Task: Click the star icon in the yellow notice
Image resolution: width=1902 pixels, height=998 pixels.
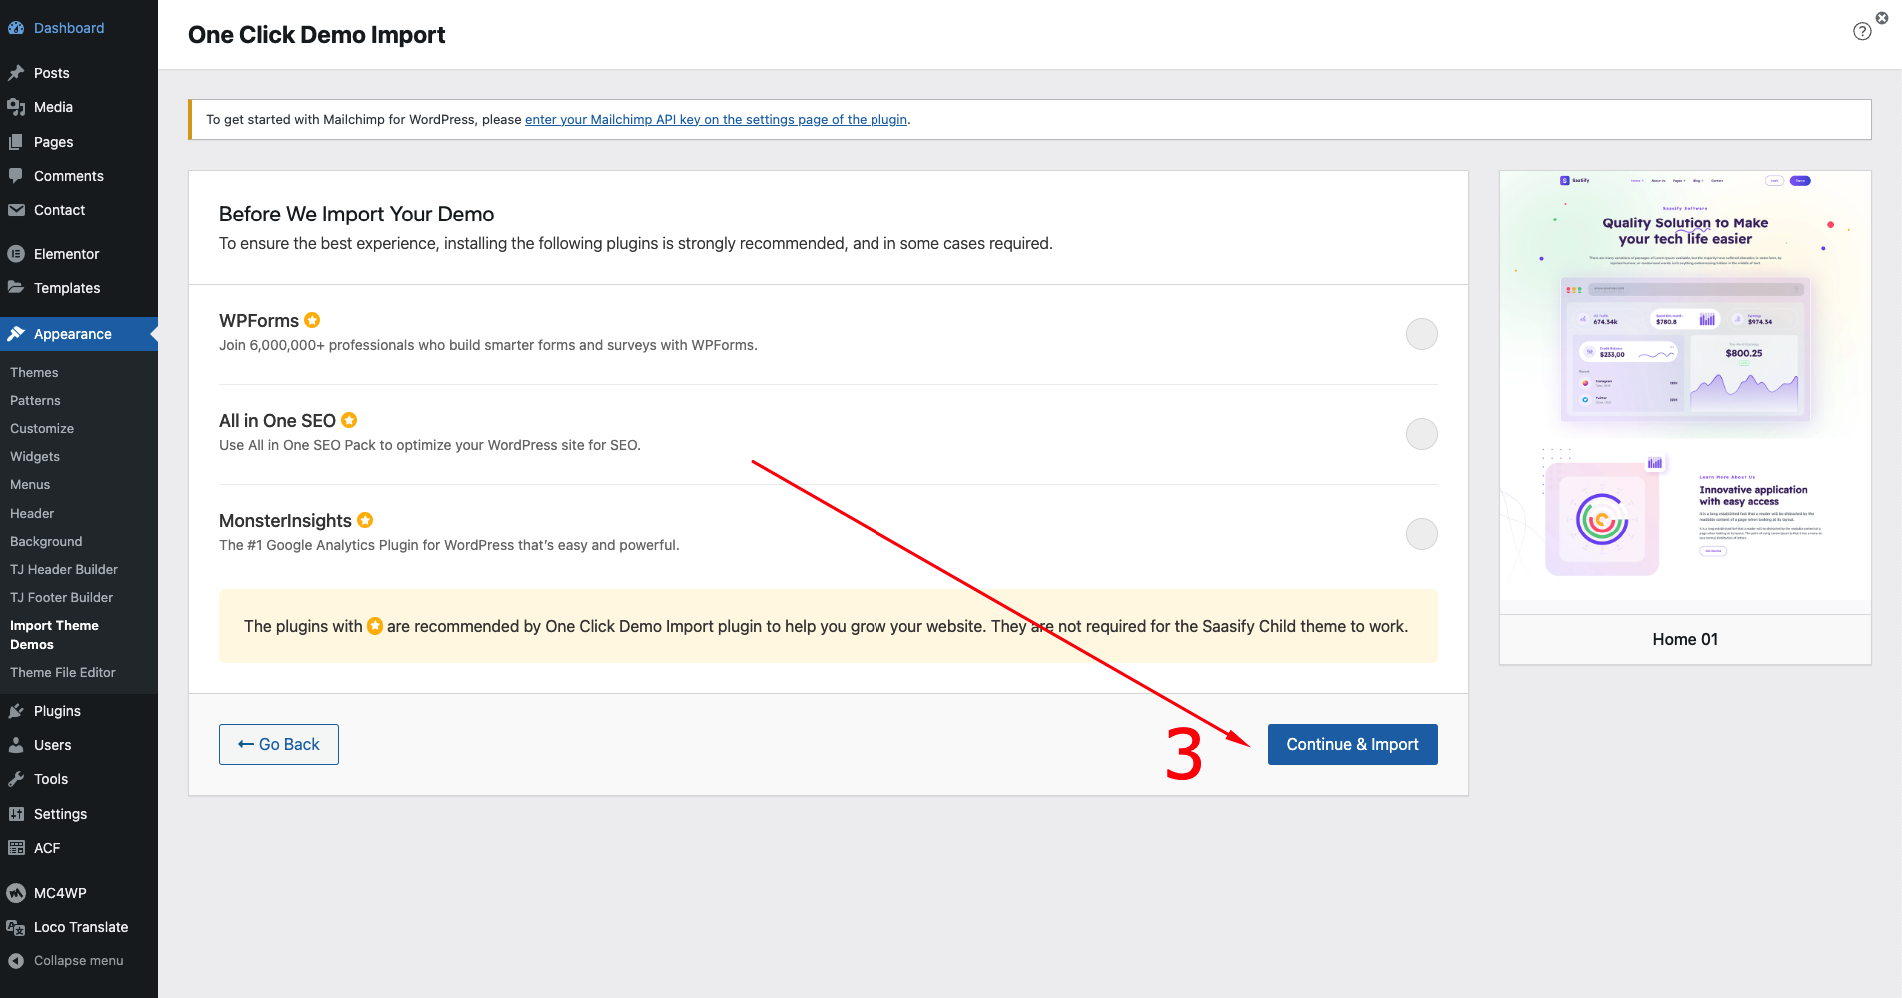Action: click(x=375, y=626)
